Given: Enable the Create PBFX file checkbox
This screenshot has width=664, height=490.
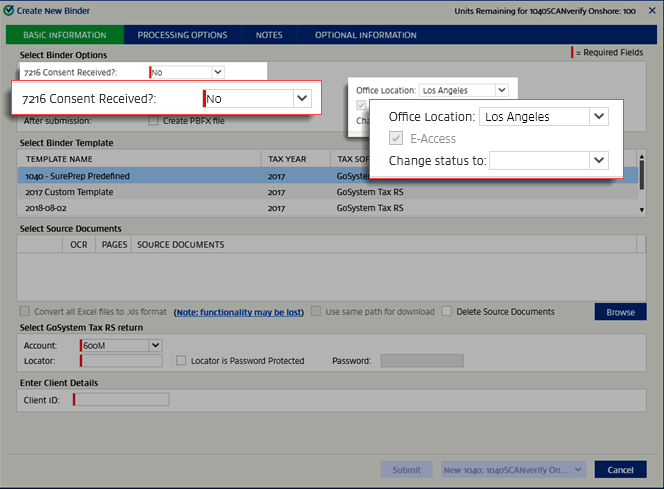Looking at the screenshot, I should 153,121.
